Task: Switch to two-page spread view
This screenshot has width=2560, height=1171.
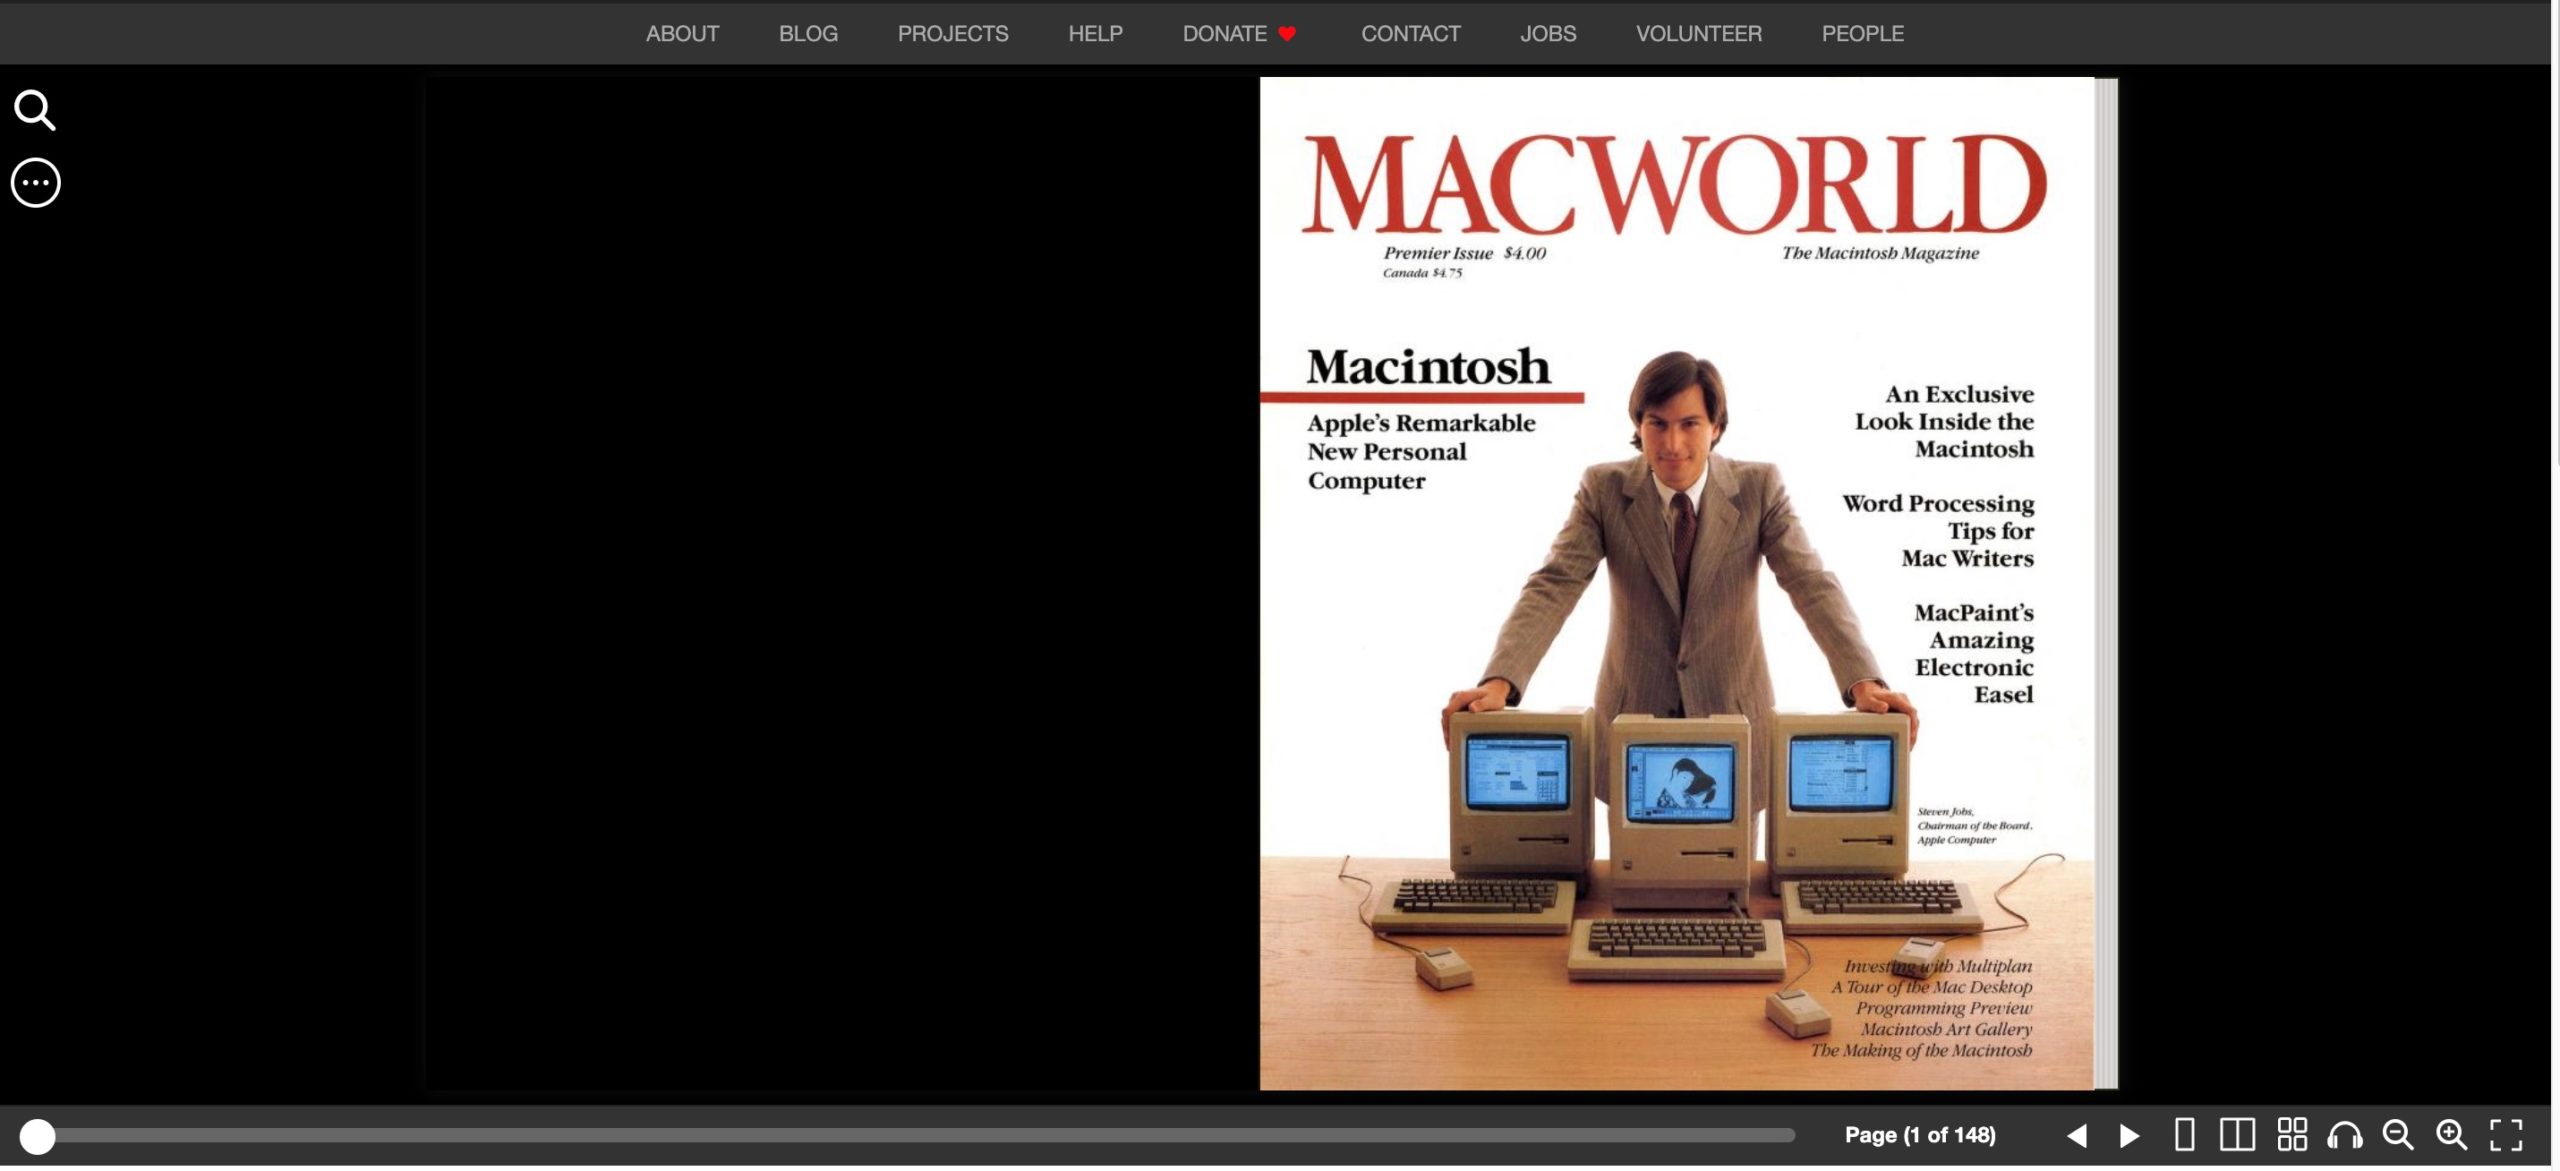Action: click(x=2238, y=1135)
